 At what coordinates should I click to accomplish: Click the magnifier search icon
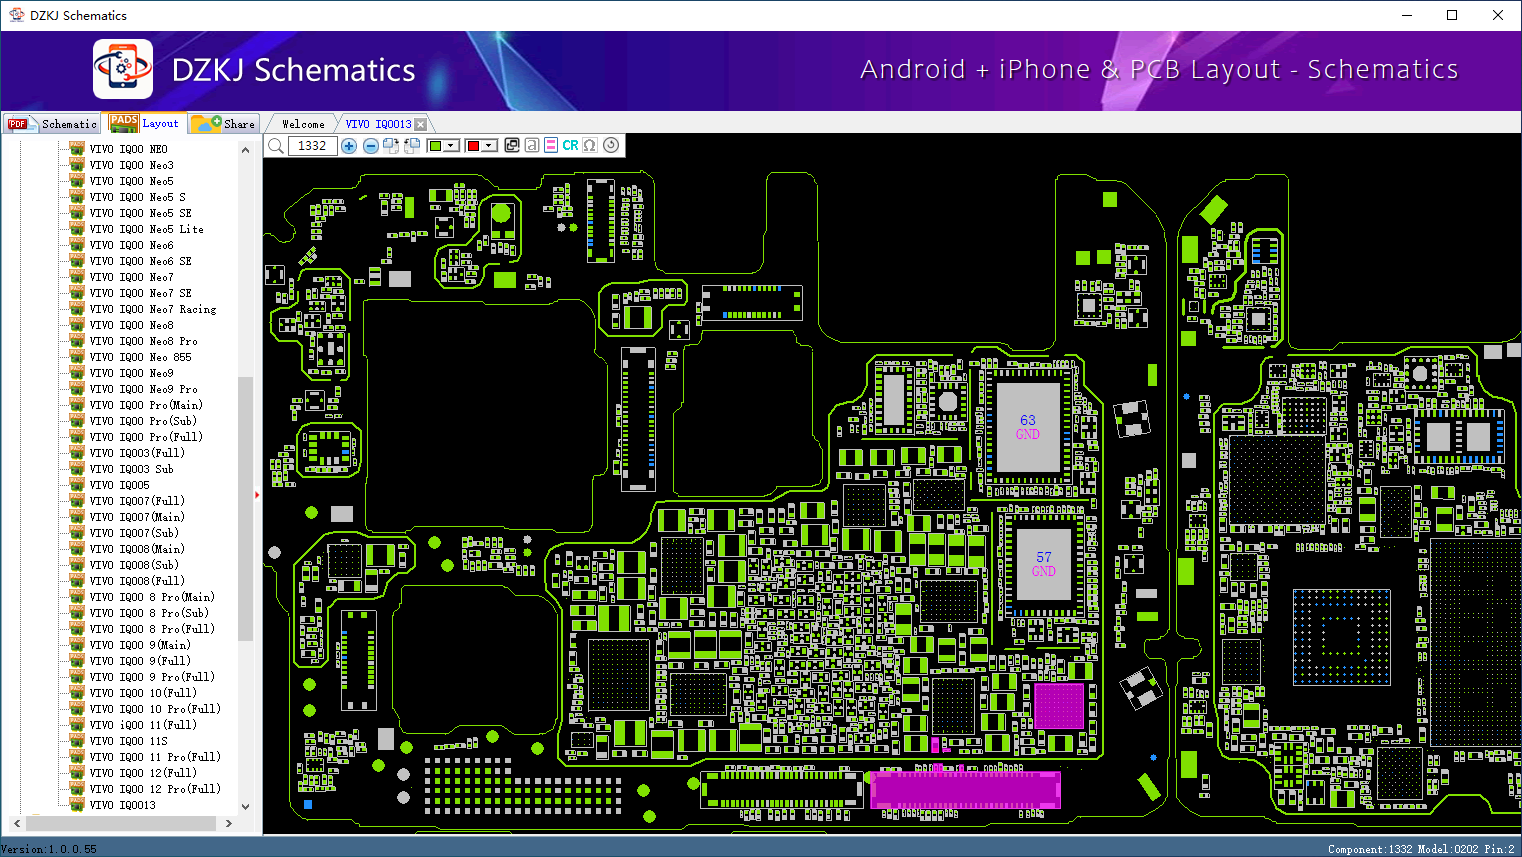(x=275, y=146)
